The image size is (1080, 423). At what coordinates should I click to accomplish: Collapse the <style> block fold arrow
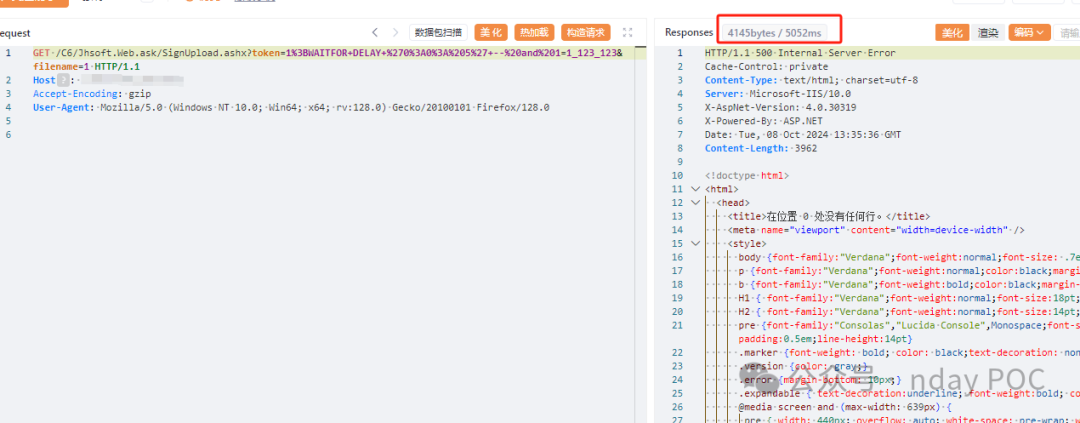[x=695, y=243]
